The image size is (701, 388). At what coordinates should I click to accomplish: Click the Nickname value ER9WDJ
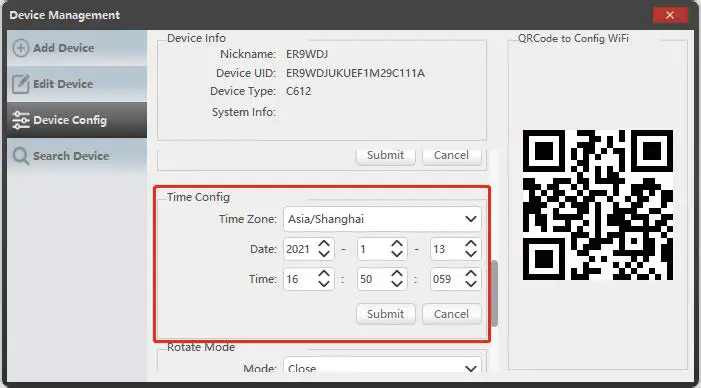(x=307, y=54)
